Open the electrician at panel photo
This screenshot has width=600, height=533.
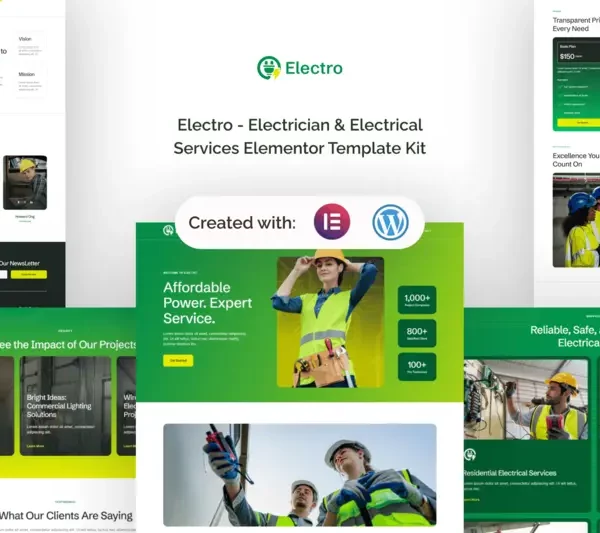[526, 399]
